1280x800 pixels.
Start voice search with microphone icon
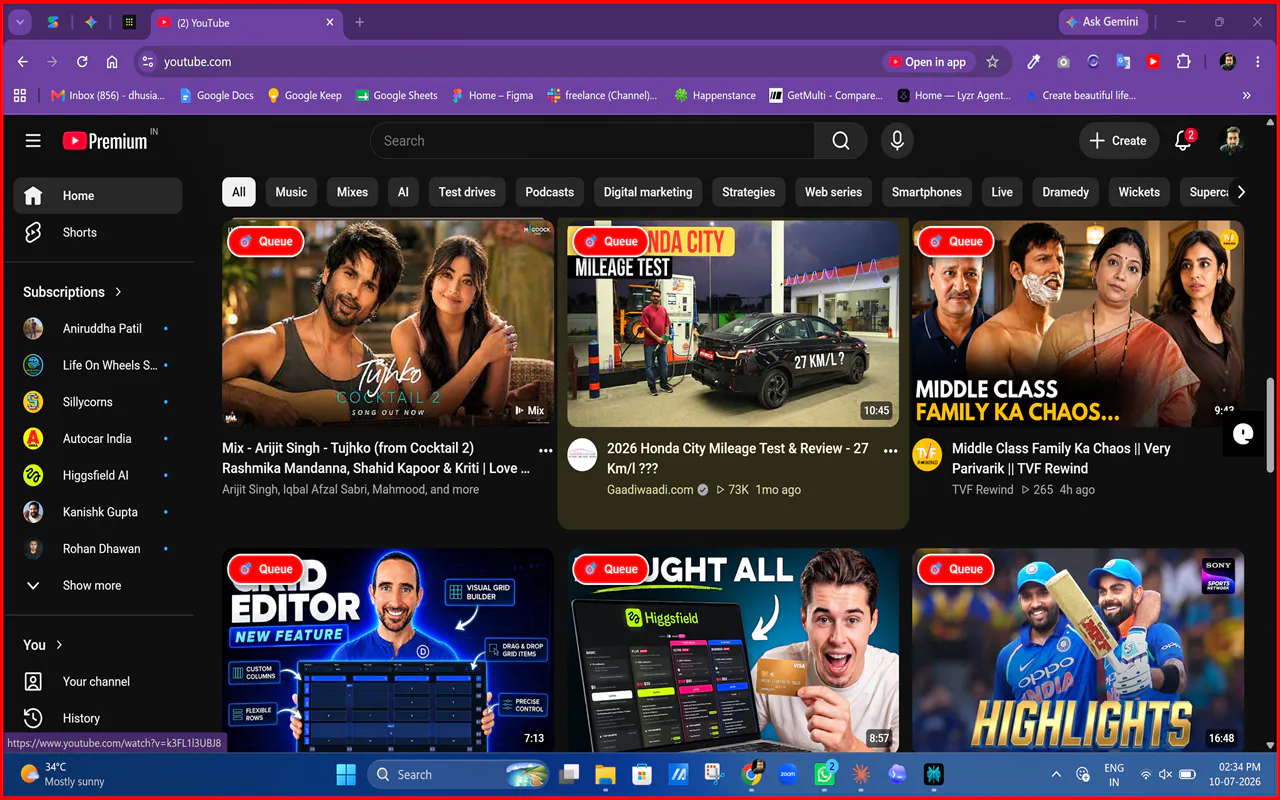897,141
